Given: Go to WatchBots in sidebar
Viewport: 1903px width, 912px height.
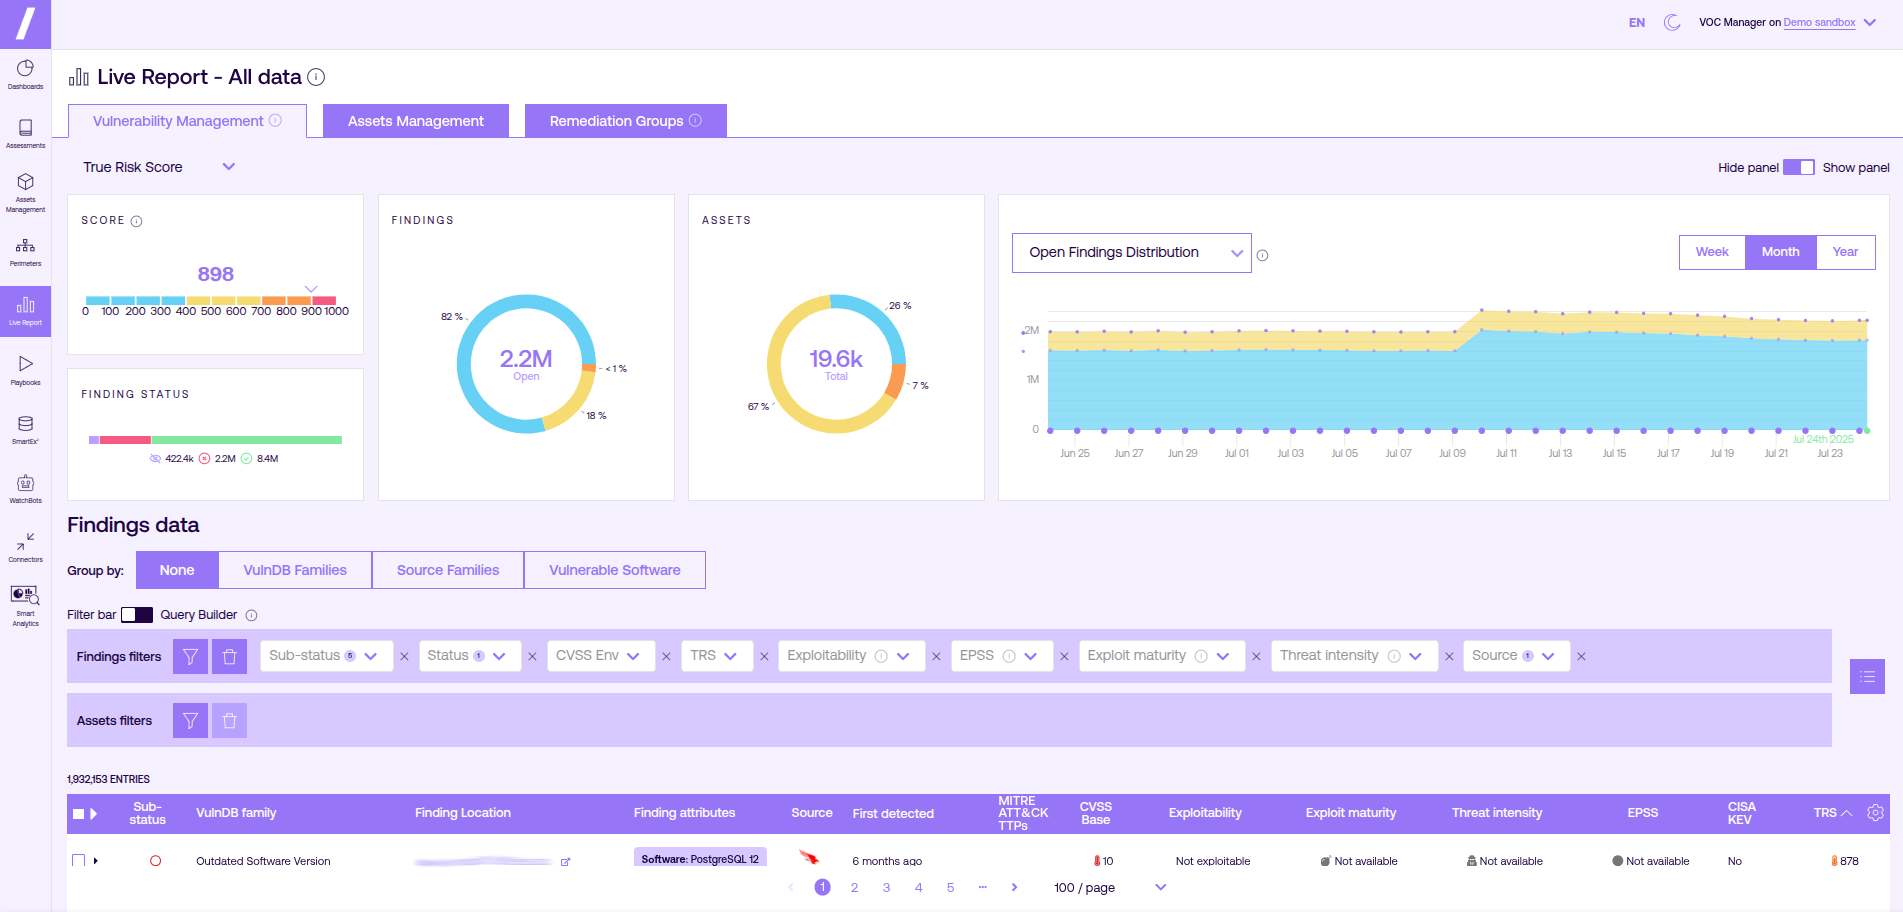Looking at the screenshot, I should (x=25, y=487).
